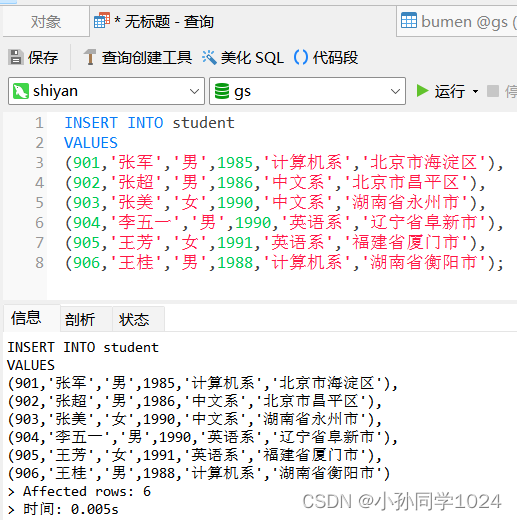517x520 pixels.
Task: Expand the shiyan connection dropdown
Action: 194,91
